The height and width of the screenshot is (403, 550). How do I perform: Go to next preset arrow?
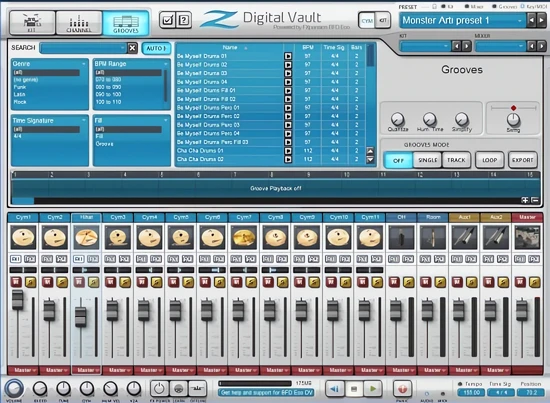coord(541,20)
